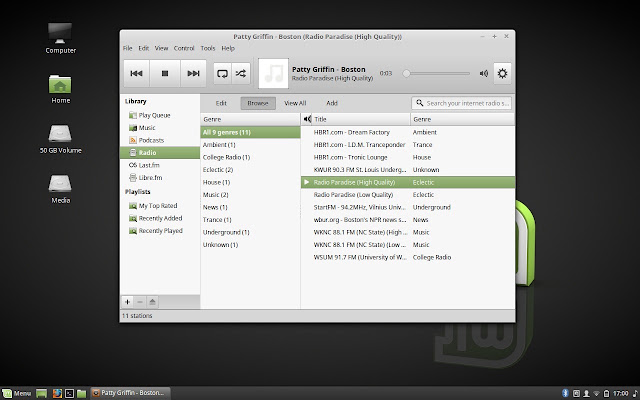The width and height of the screenshot is (640, 400).
Task: Toggle shuffle mode
Action: [x=241, y=73]
